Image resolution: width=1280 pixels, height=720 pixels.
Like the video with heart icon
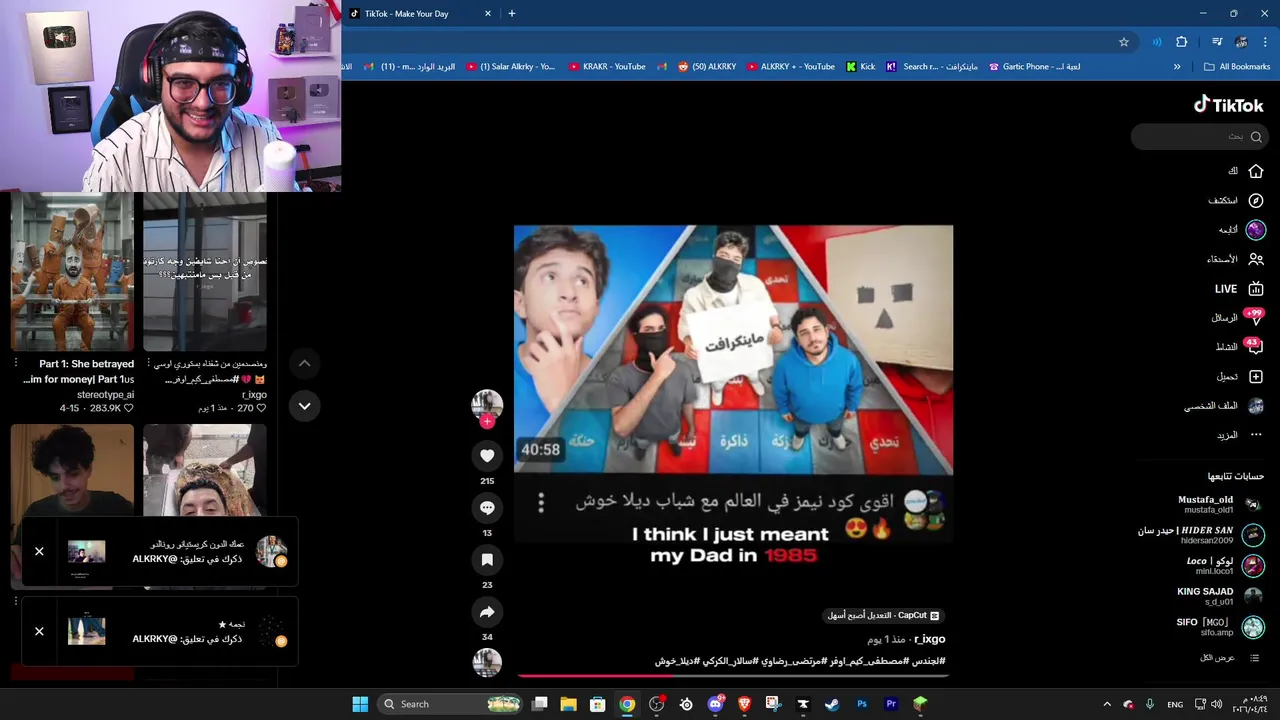click(x=487, y=456)
